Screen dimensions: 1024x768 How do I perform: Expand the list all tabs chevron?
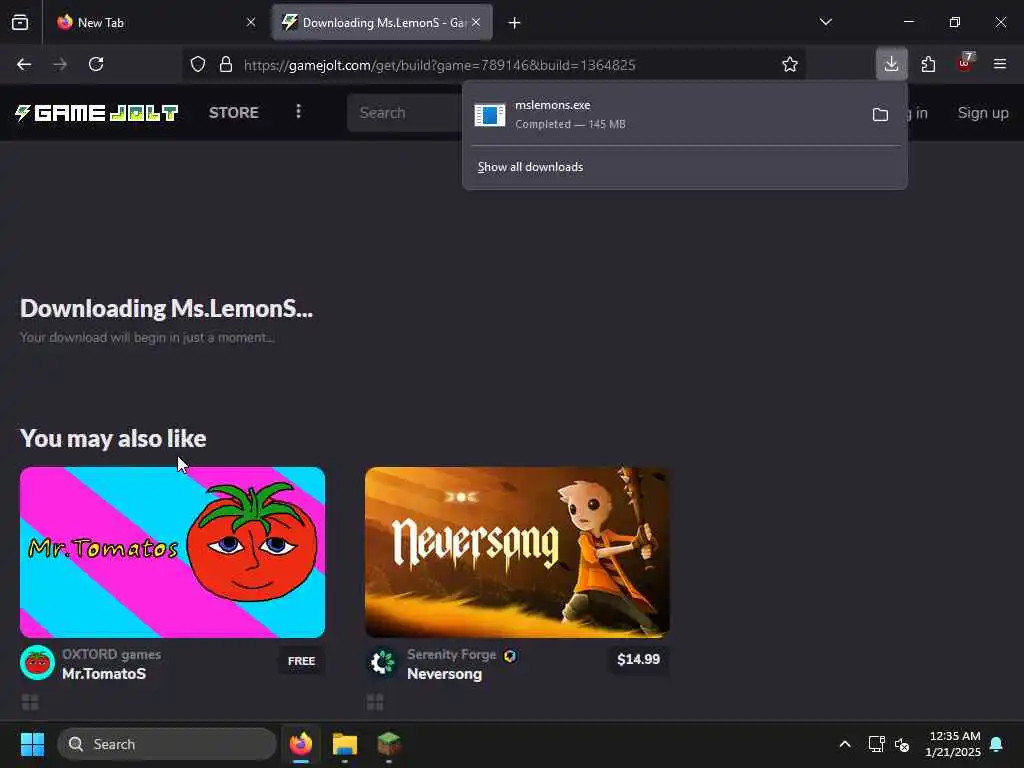825,22
